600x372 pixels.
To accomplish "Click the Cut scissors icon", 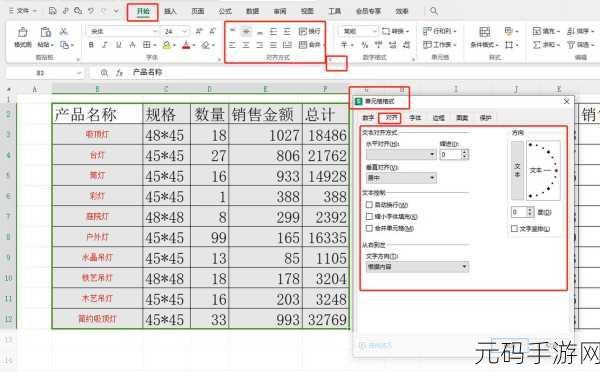I will coord(64,31).
